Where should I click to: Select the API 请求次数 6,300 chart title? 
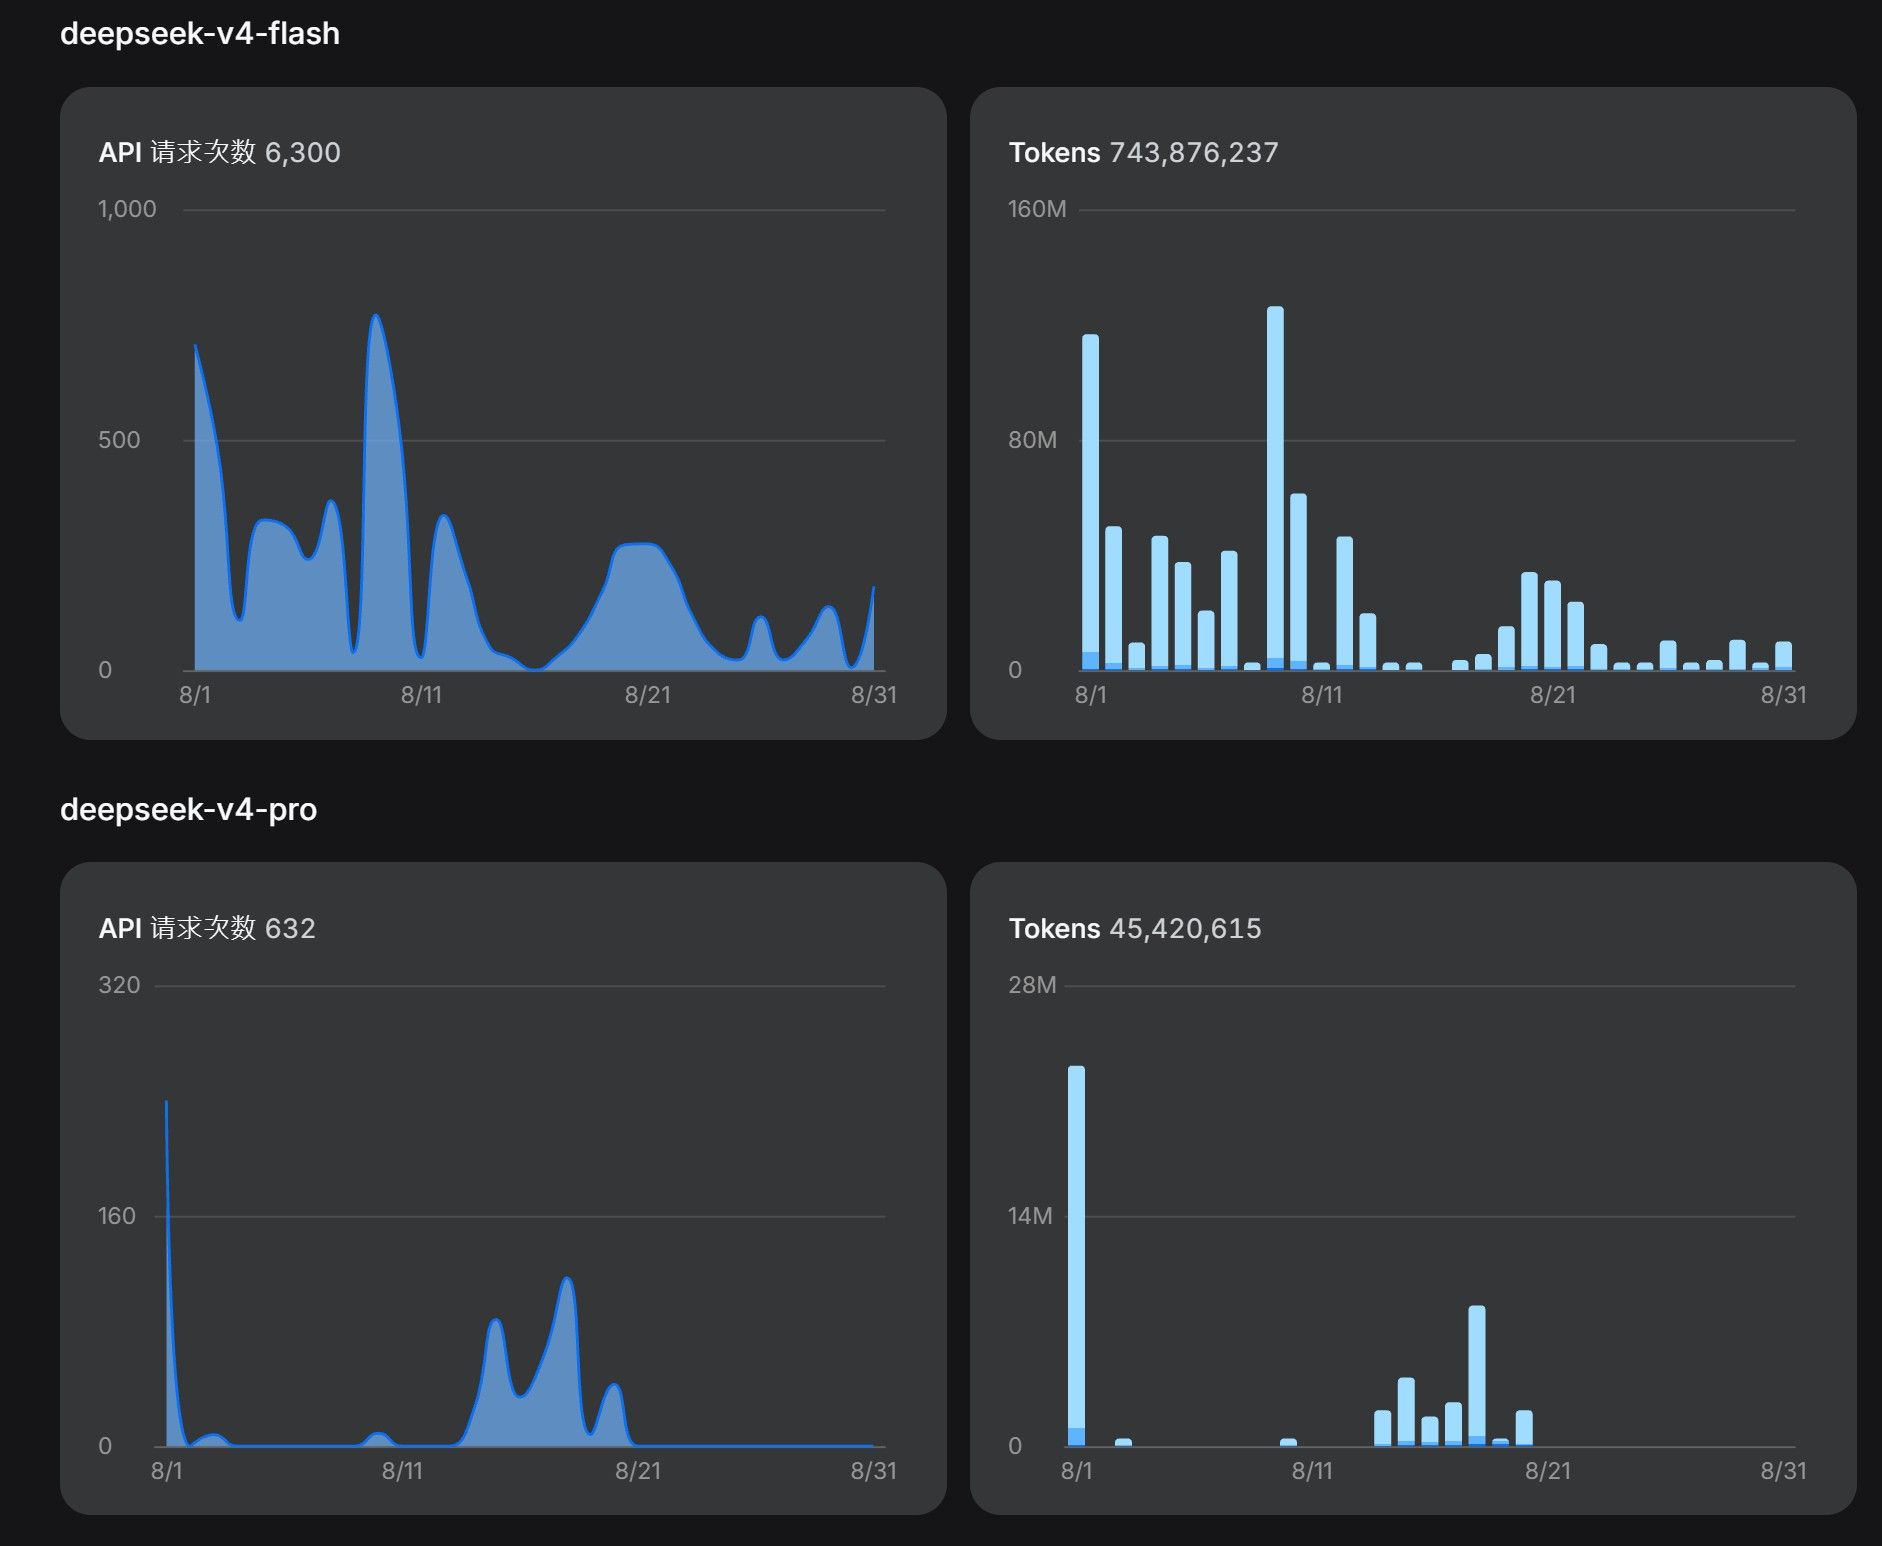tap(220, 152)
